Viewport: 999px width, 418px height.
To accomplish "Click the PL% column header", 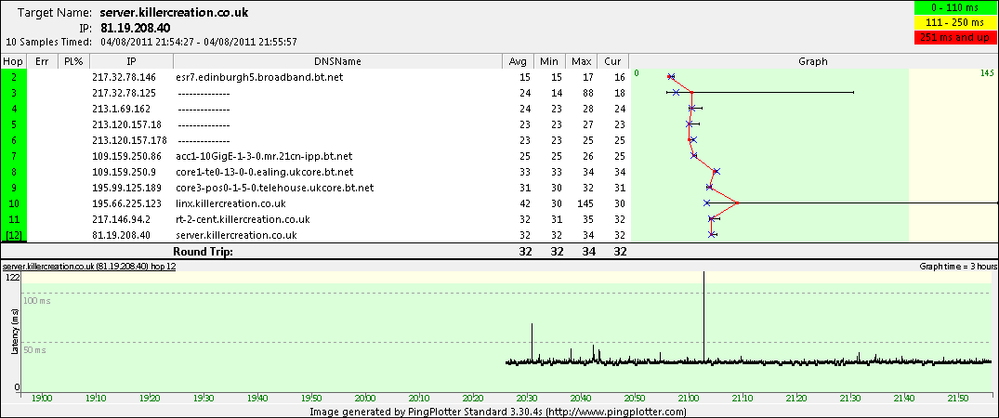I will (74, 62).
